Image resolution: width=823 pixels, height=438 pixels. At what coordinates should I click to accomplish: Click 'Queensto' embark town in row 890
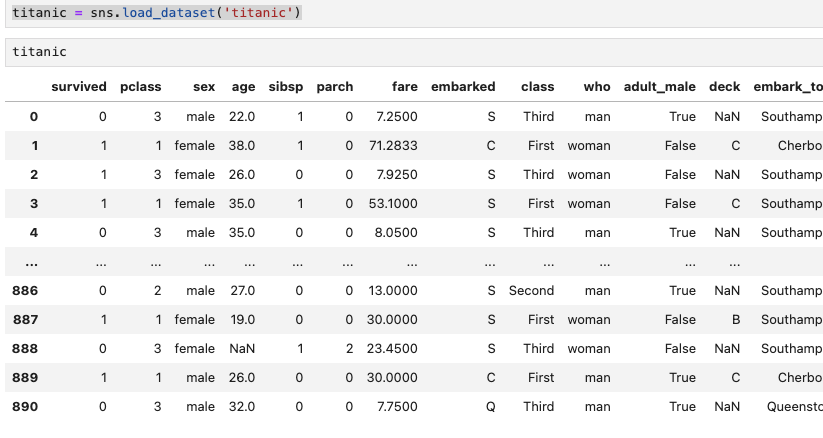[x=795, y=406]
